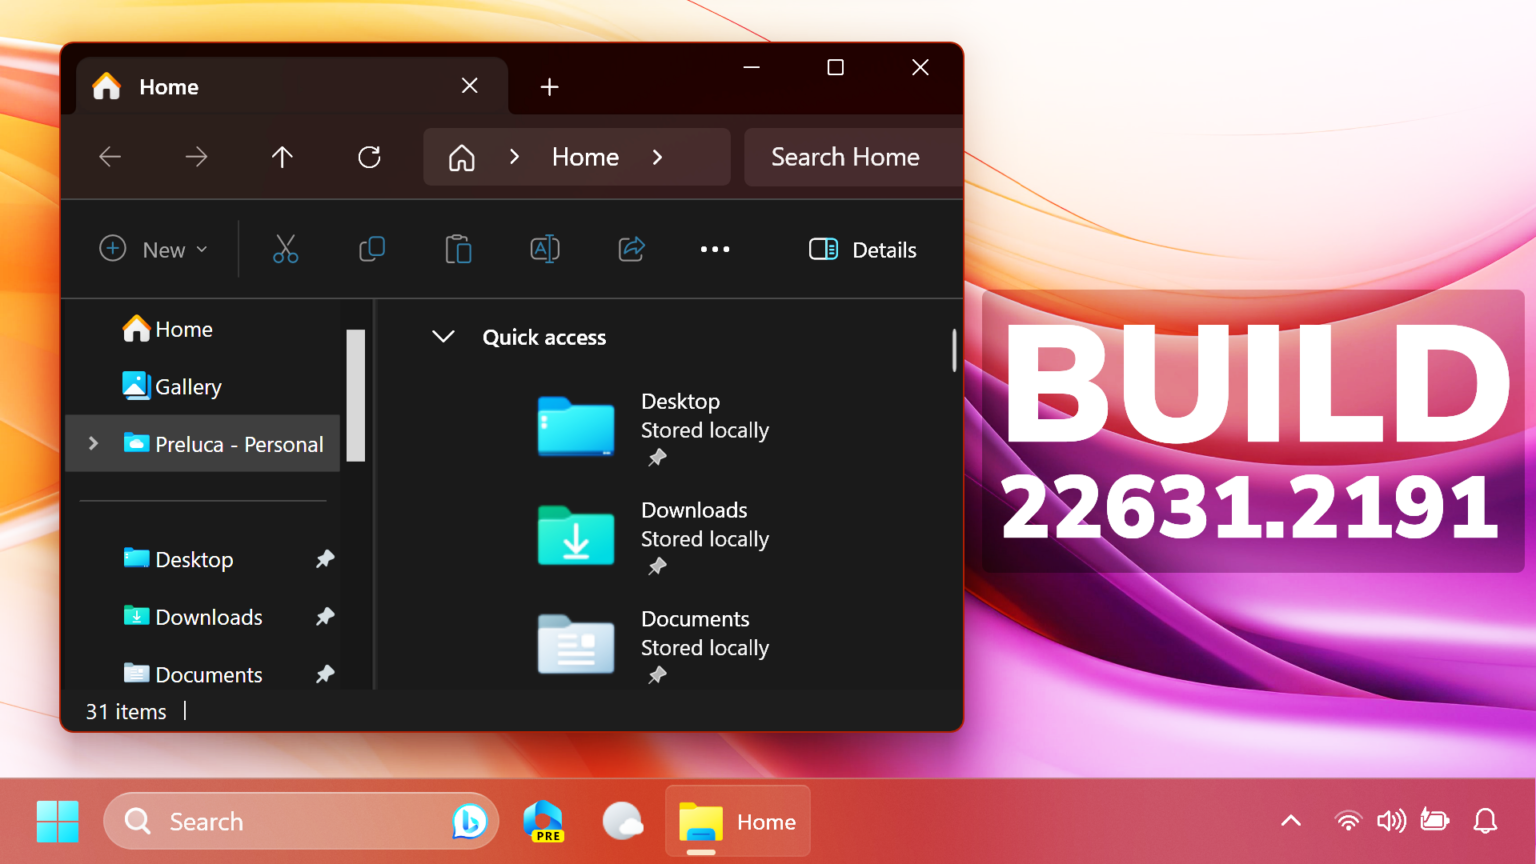Screen dimensions: 1536x864
Task: Click the Bing icon in taskbar search
Action: [x=469, y=822]
